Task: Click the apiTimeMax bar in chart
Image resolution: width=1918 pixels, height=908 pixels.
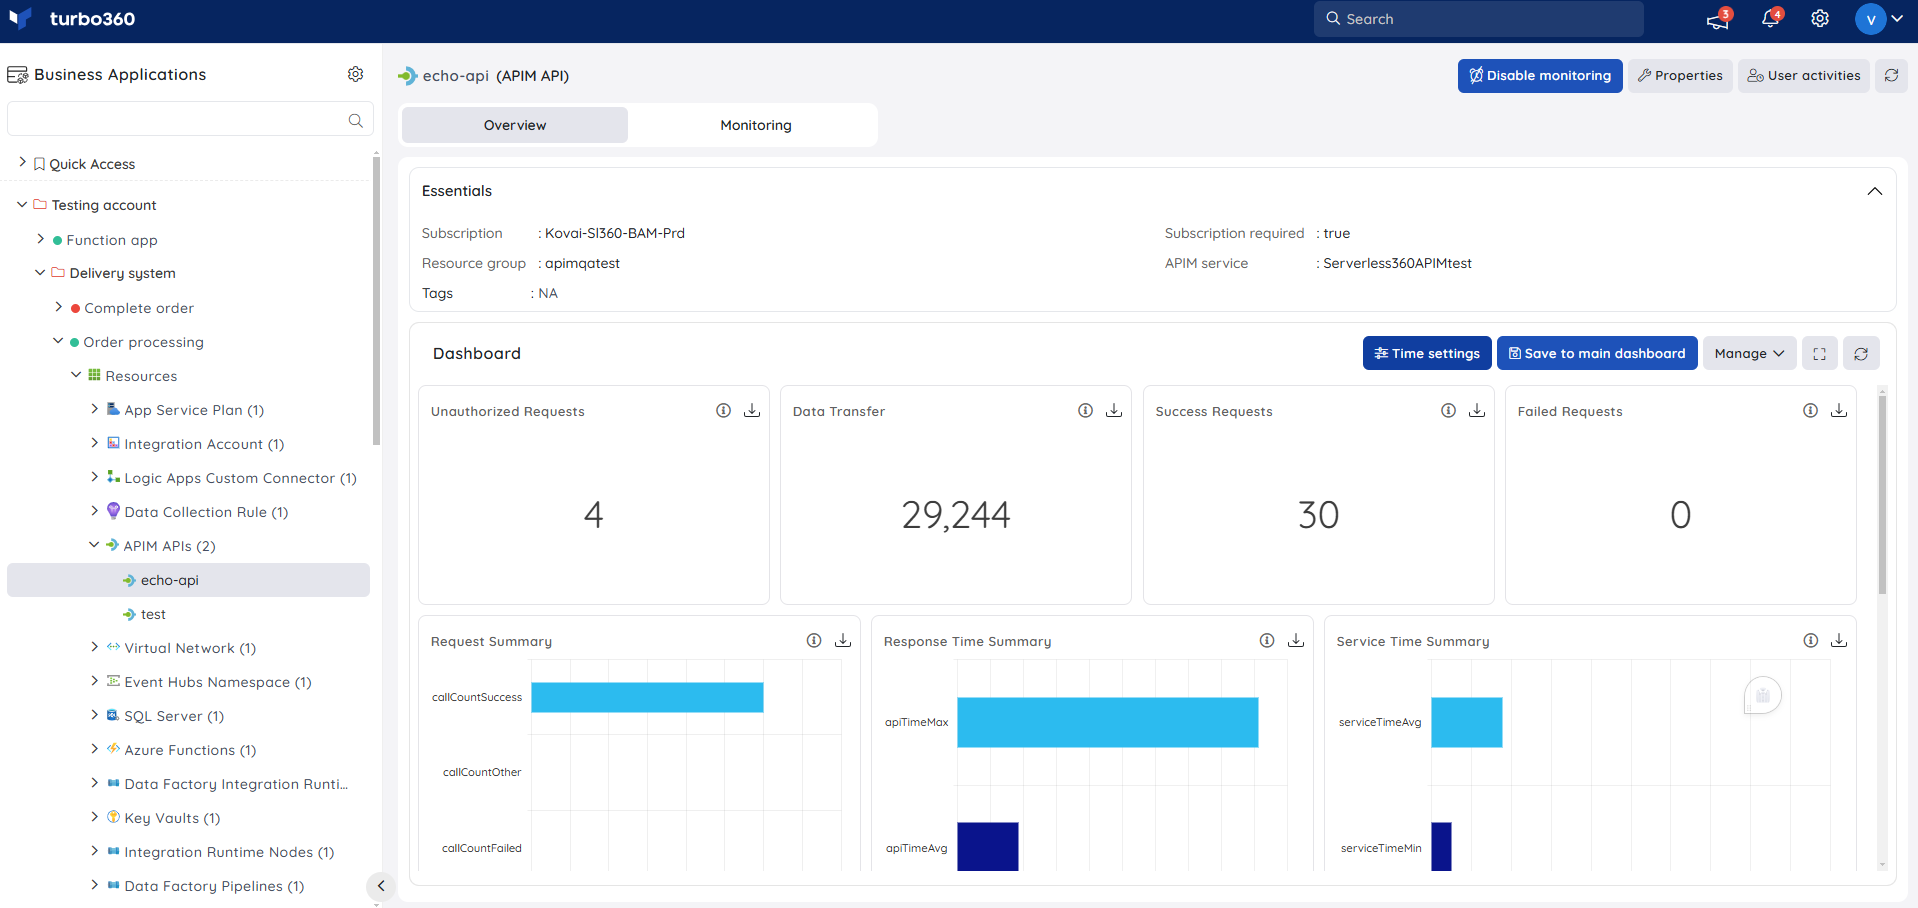Action: 1107,722
